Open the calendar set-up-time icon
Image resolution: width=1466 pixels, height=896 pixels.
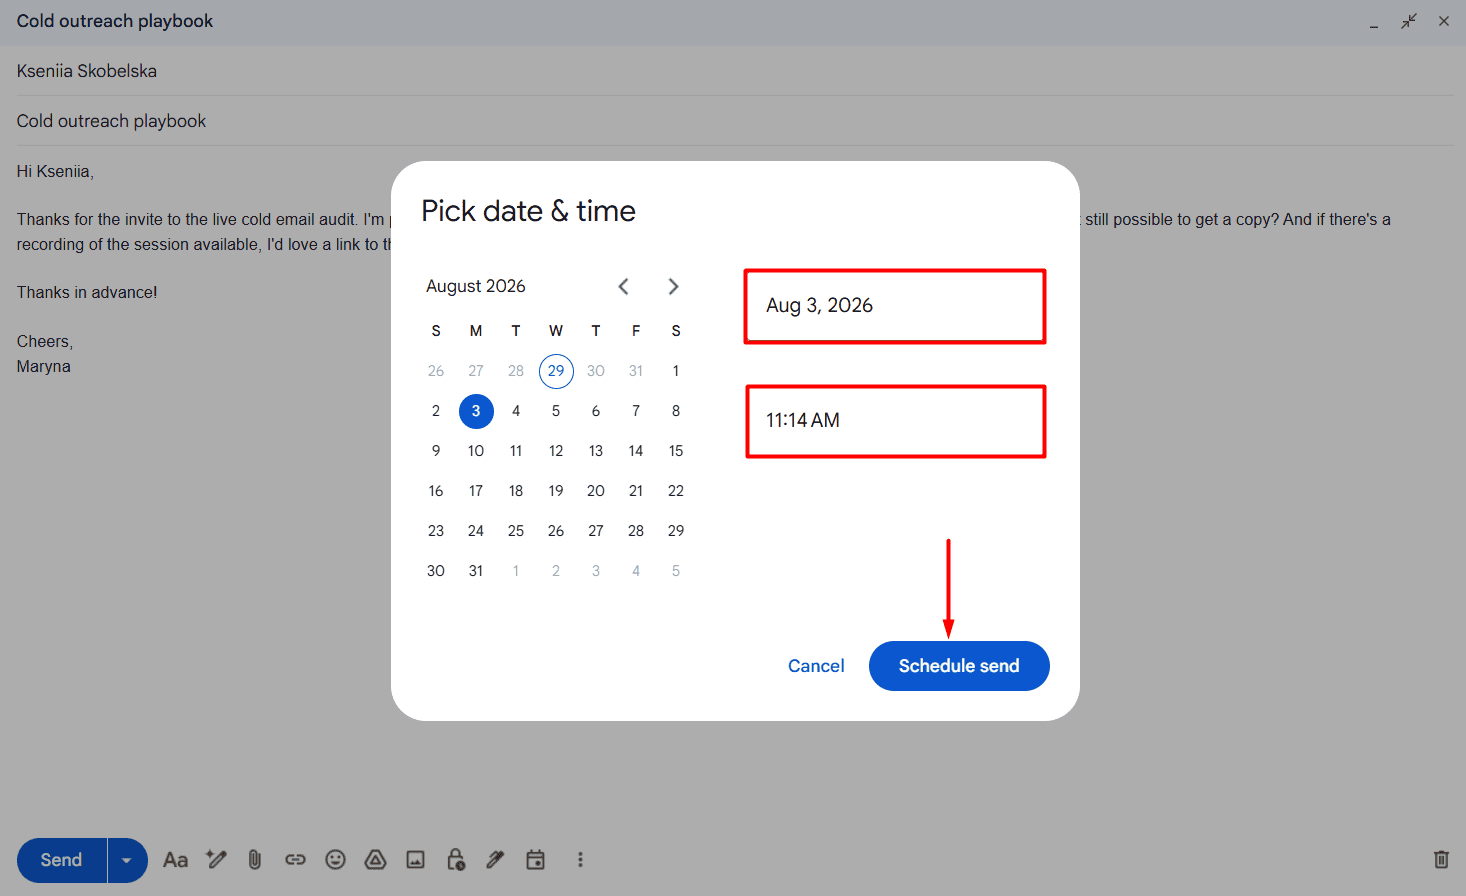pyautogui.click(x=535, y=860)
